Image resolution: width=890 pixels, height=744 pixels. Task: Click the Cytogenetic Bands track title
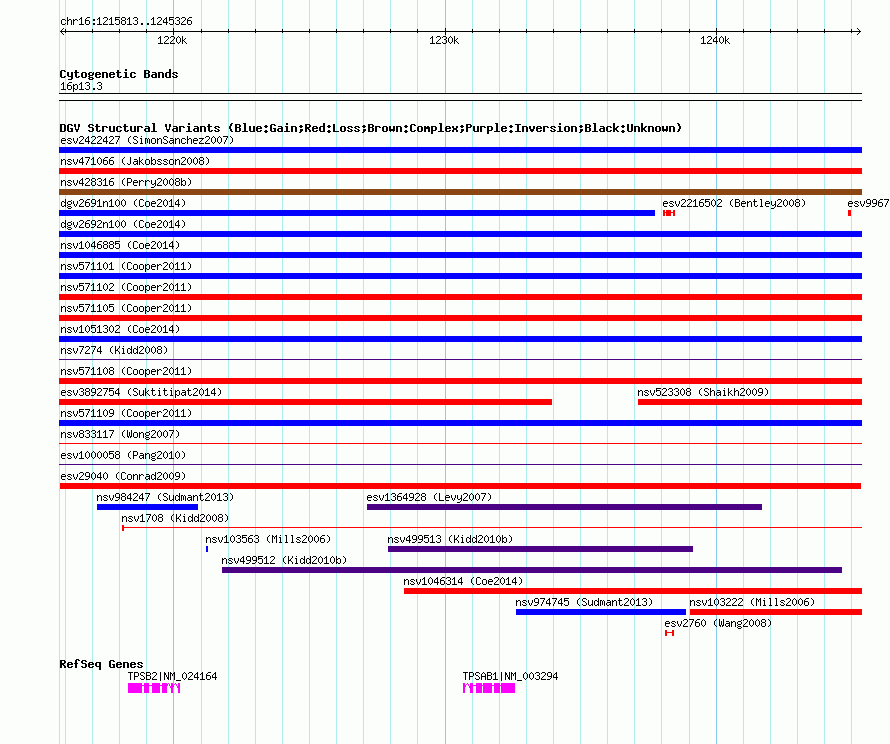click(x=119, y=74)
